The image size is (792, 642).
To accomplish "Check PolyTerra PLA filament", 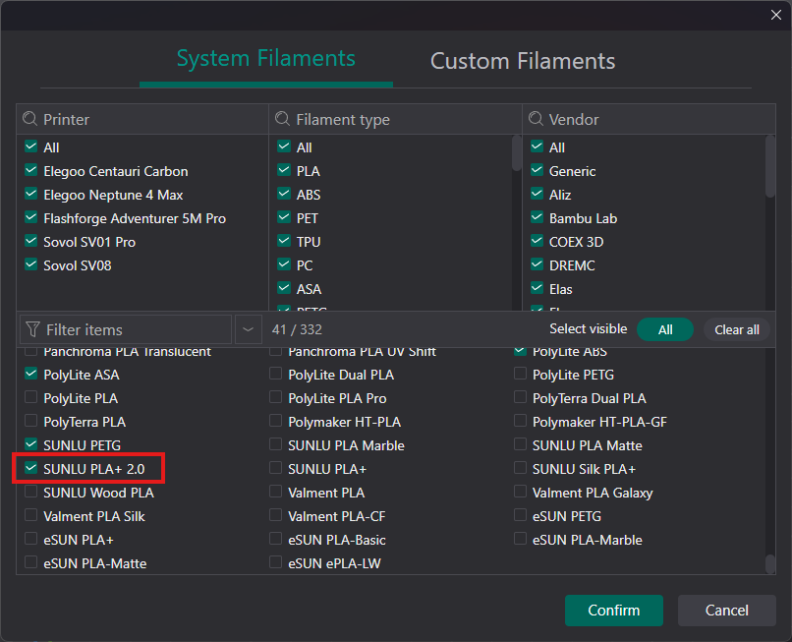I will pos(31,421).
